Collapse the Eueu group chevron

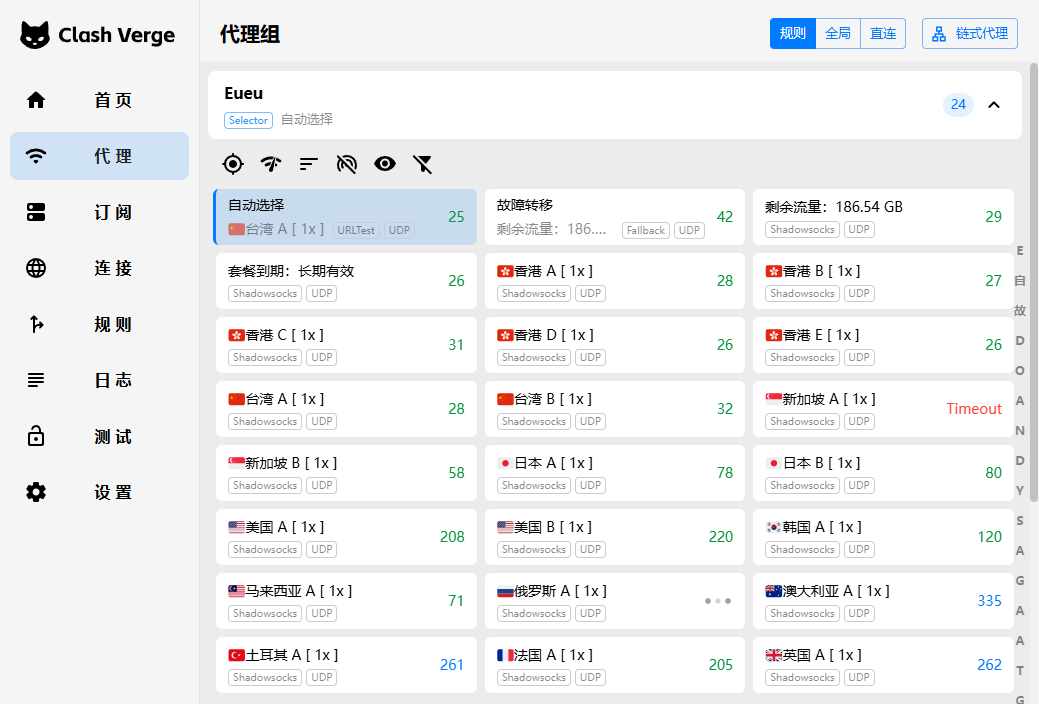(x=994, y=105)
